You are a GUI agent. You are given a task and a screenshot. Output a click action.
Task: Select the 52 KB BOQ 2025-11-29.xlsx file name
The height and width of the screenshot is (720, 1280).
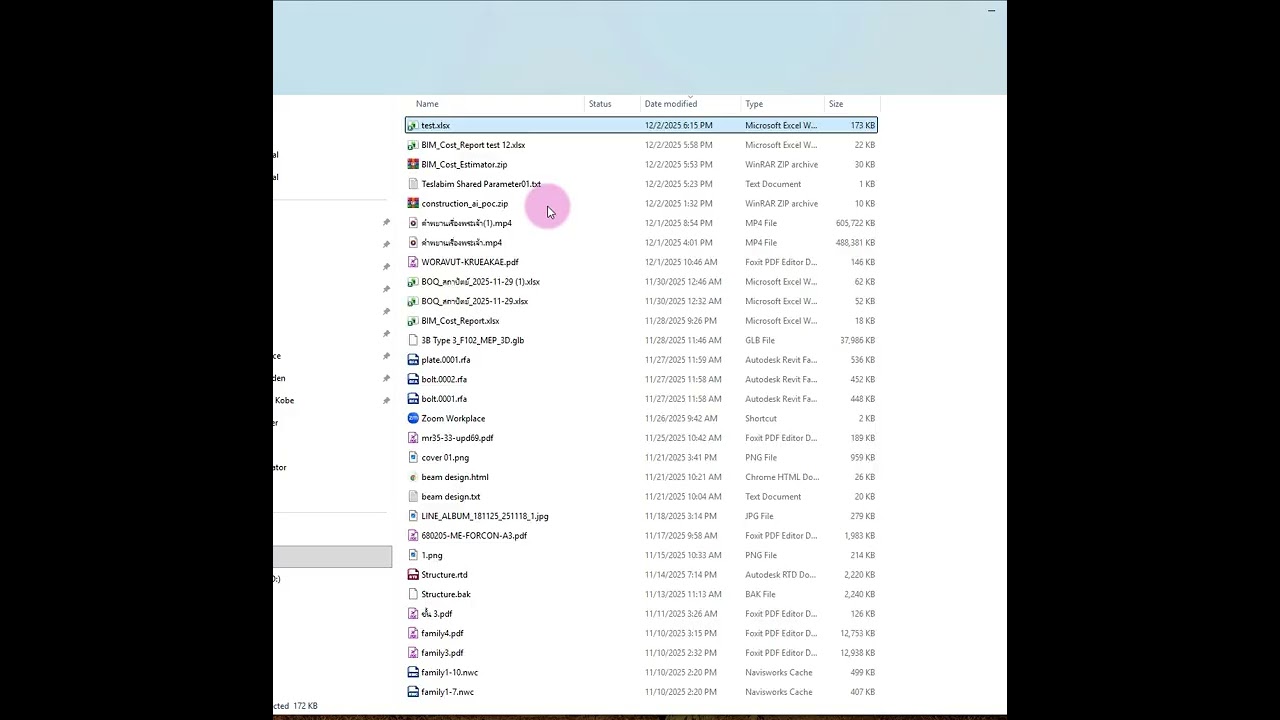coord(475,301)
